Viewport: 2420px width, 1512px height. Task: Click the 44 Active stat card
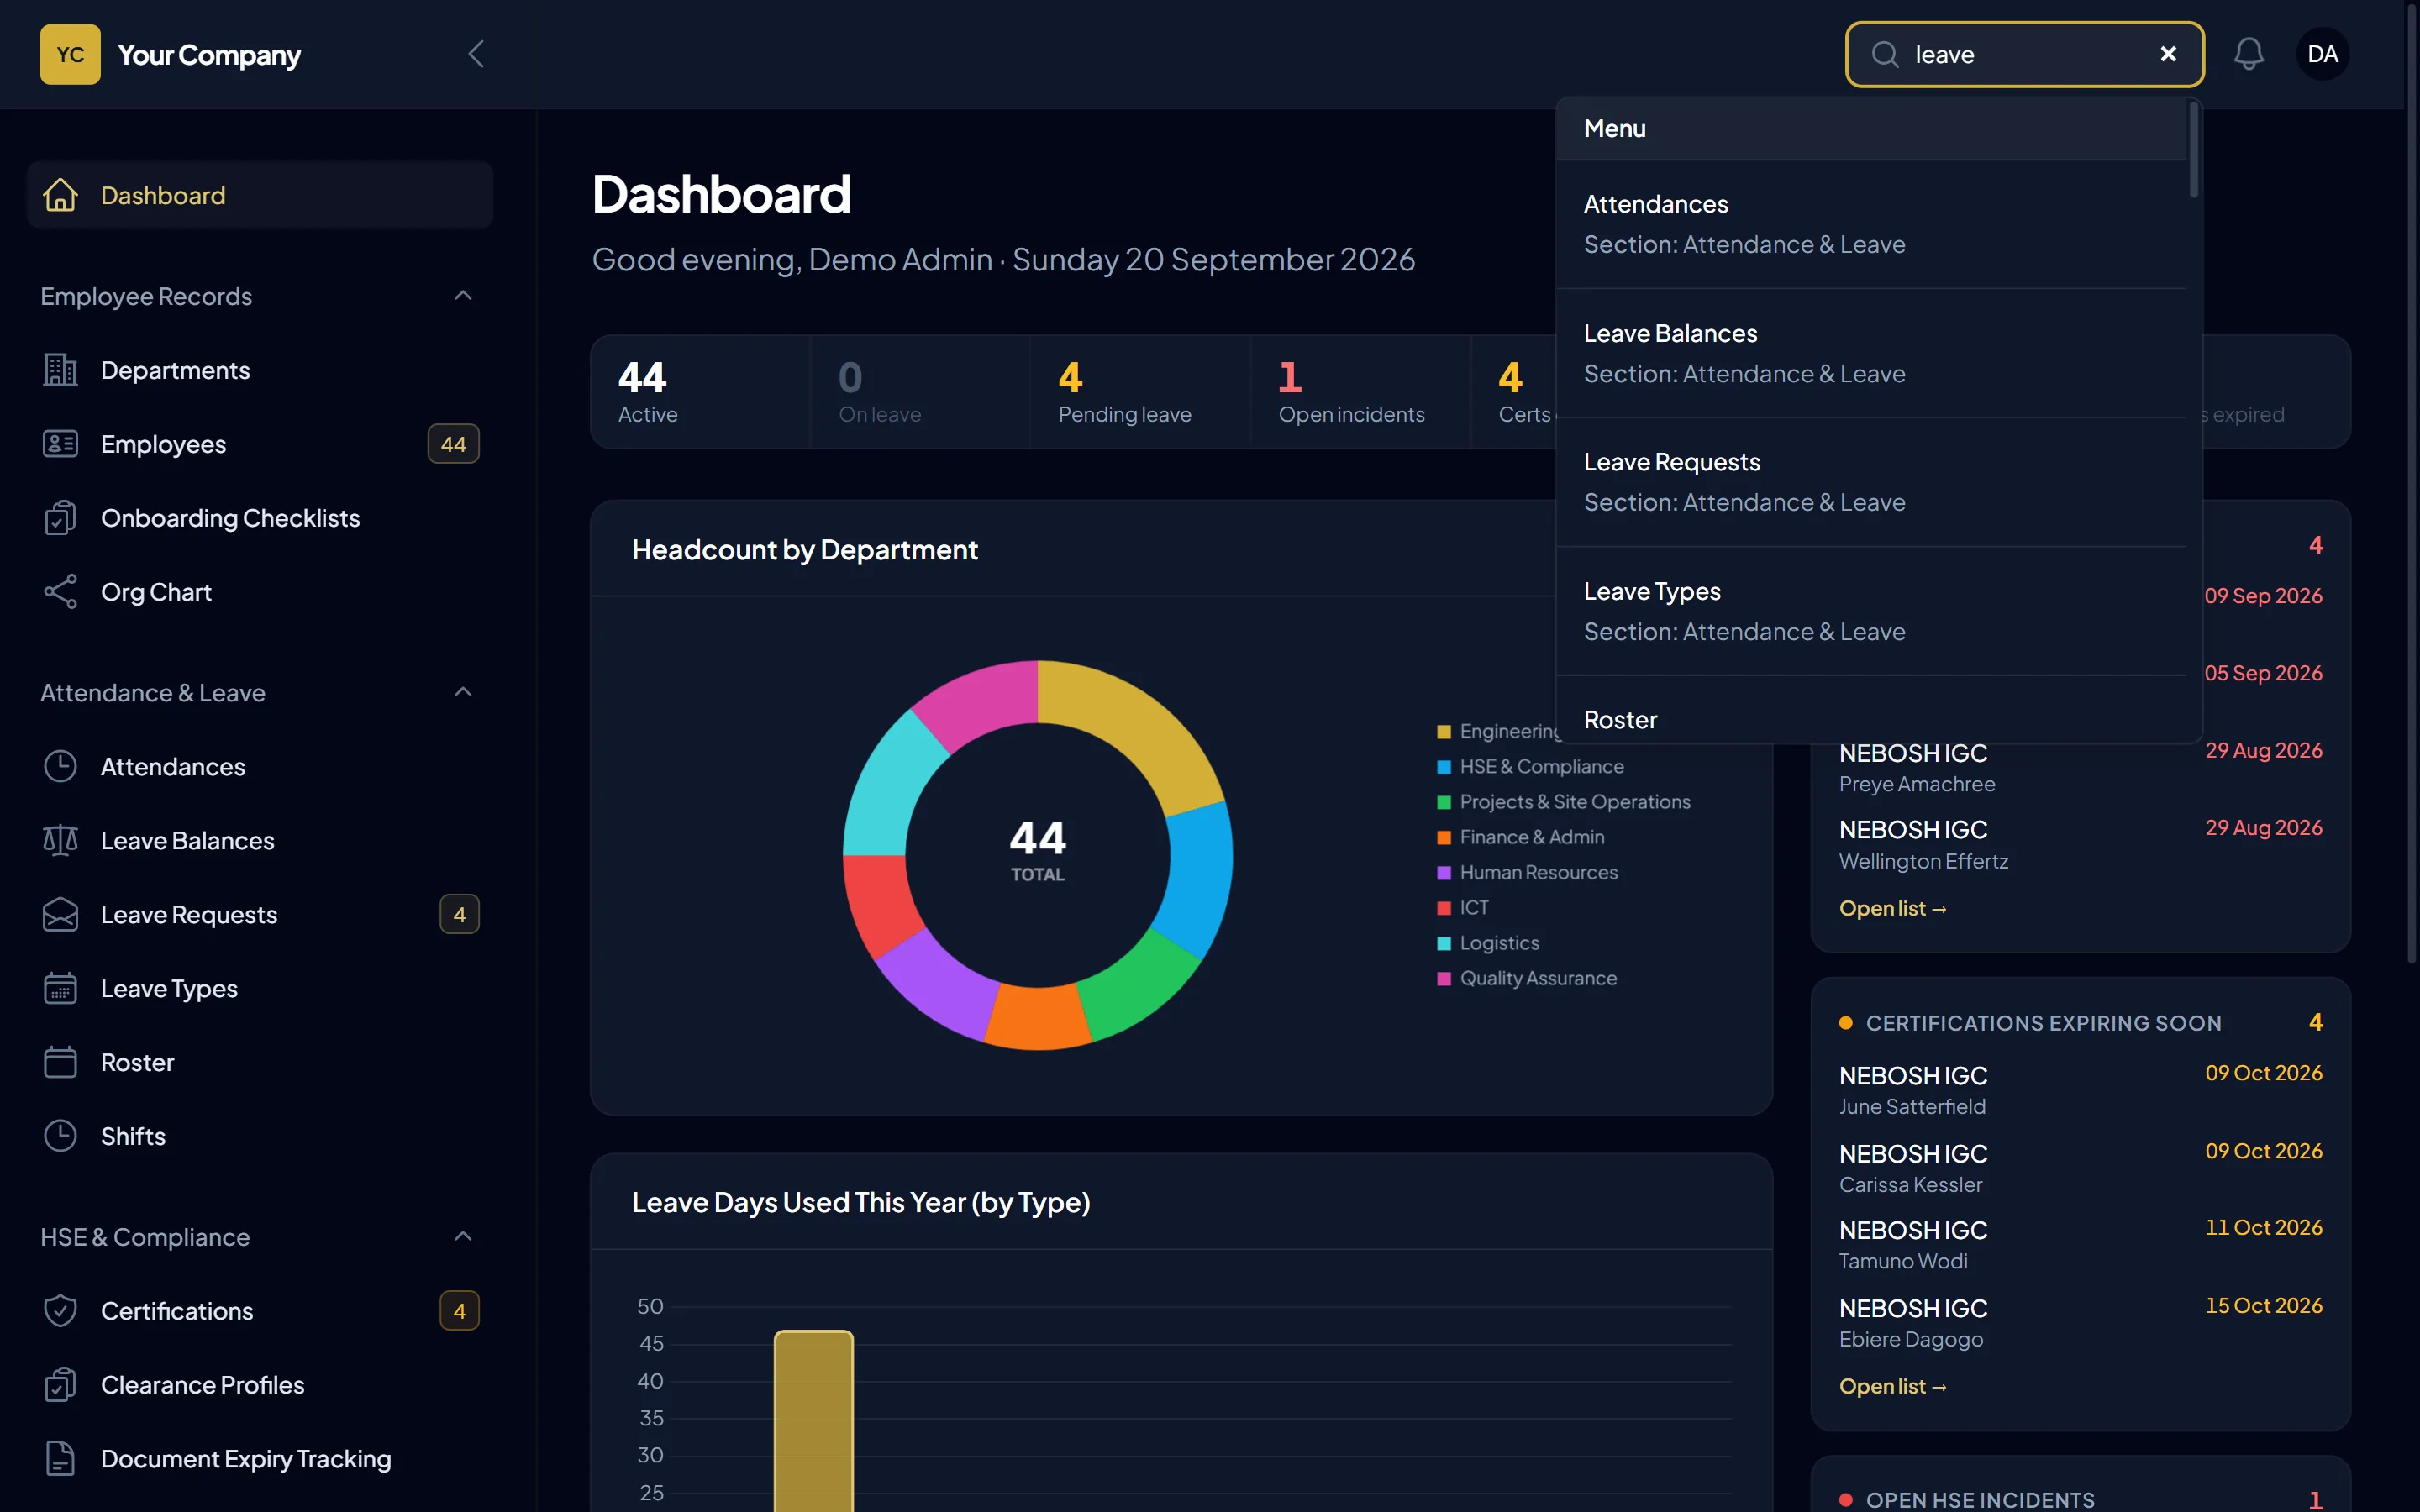tap(700, 392)
